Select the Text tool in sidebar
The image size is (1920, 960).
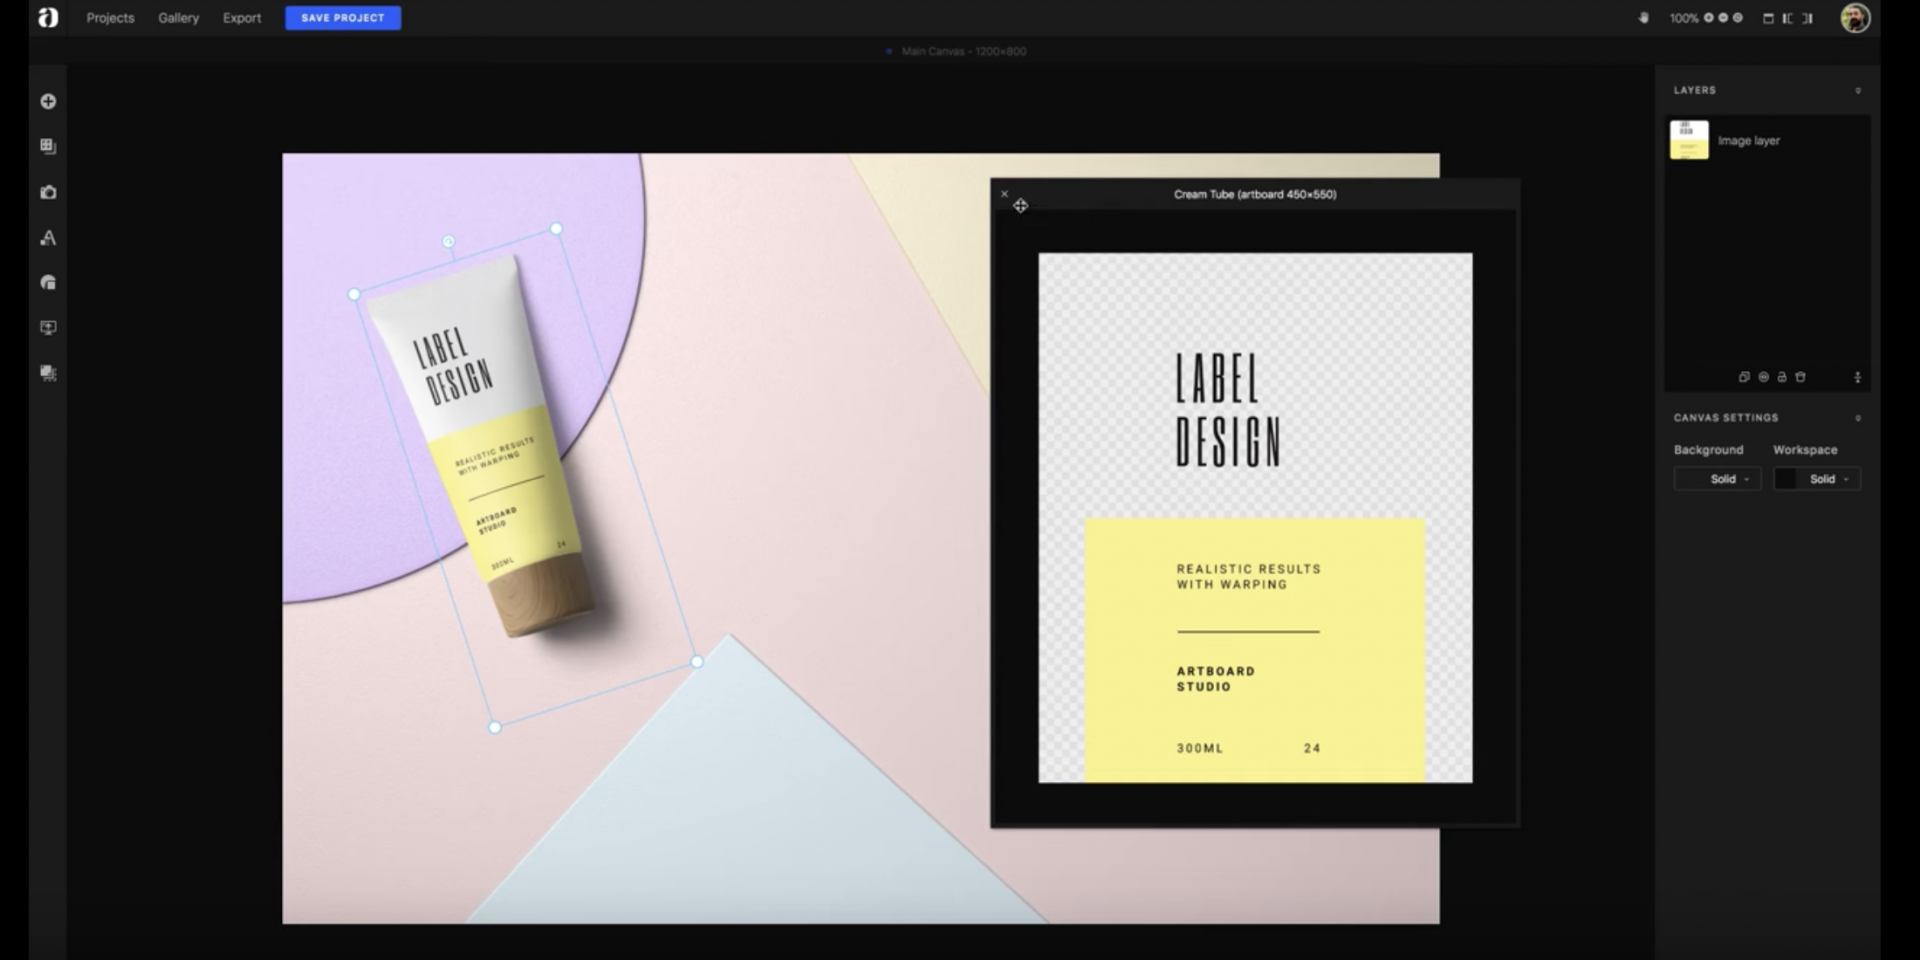(48, 238)
